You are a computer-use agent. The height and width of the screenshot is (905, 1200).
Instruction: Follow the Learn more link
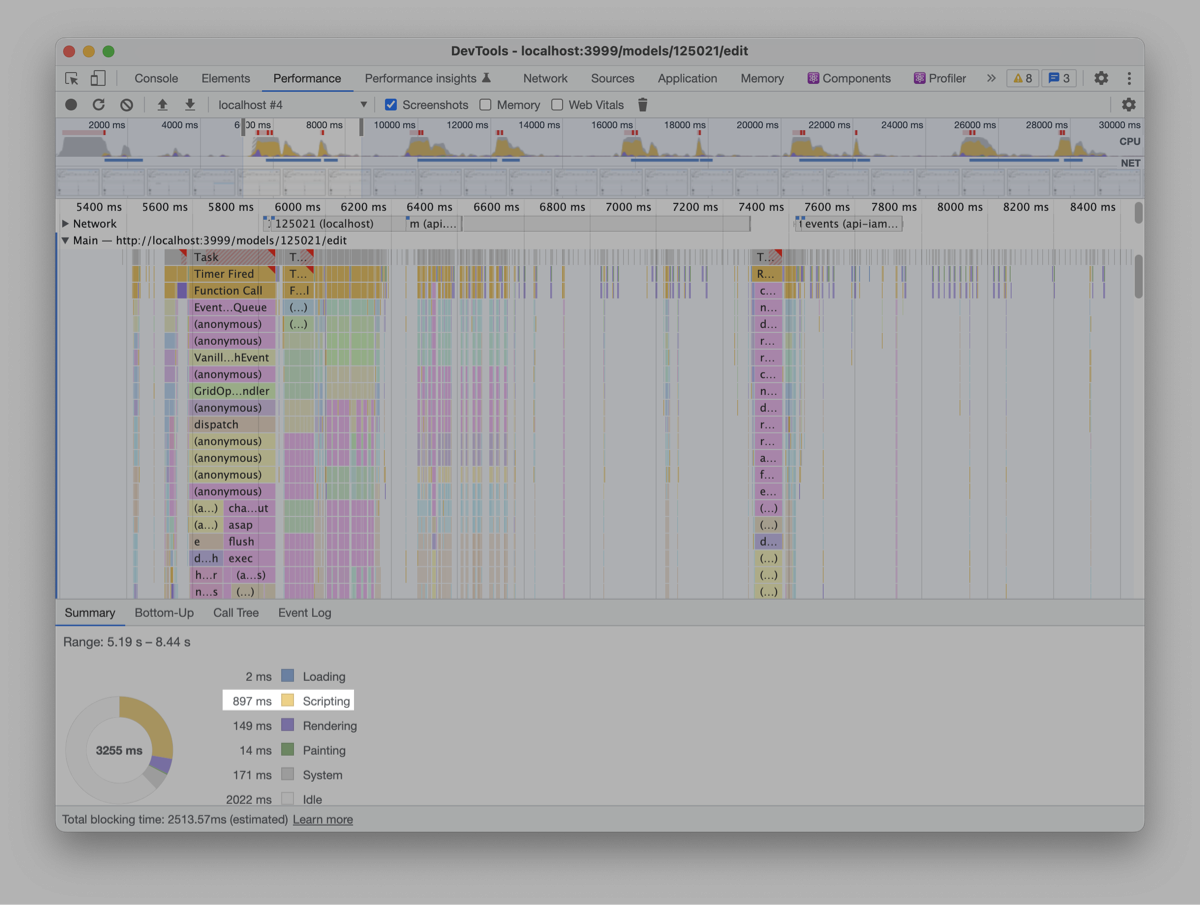click(x=323, y=819)
